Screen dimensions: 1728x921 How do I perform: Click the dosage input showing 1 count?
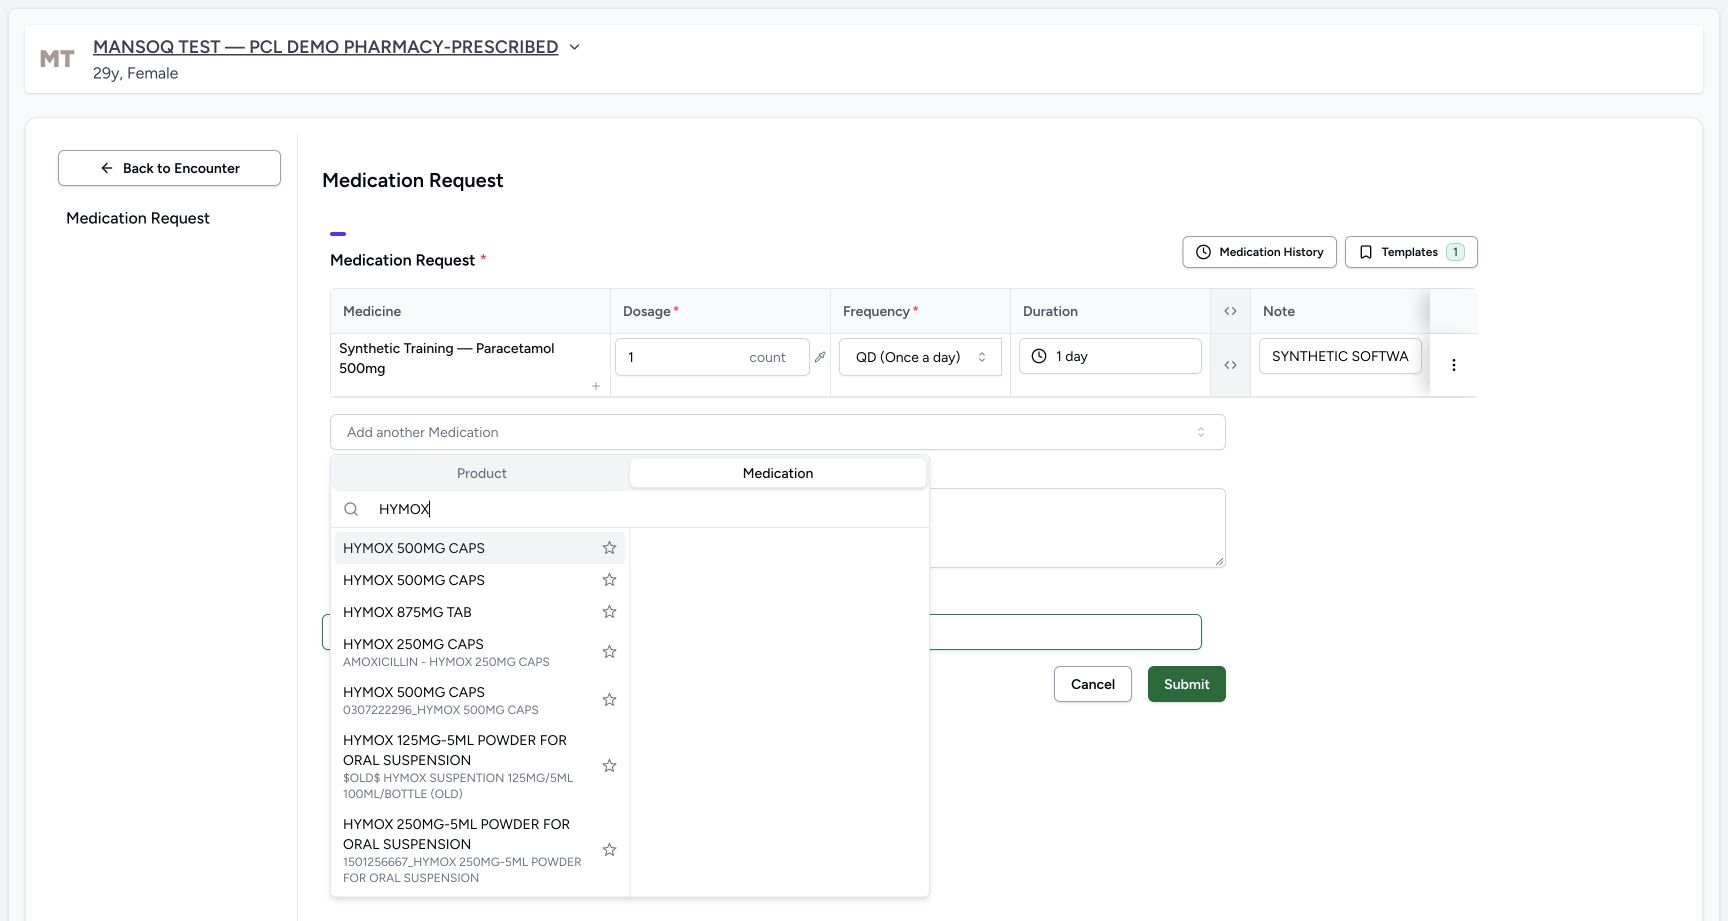pyautogui.click(x=712, y=357)
